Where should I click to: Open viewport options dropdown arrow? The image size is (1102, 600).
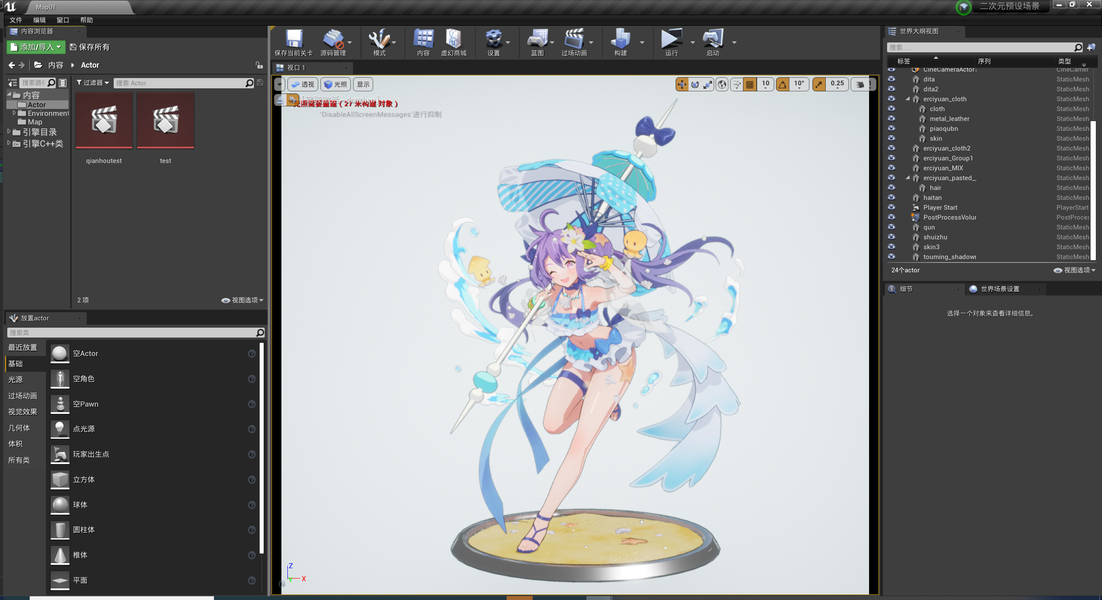[x=279, y=84]
